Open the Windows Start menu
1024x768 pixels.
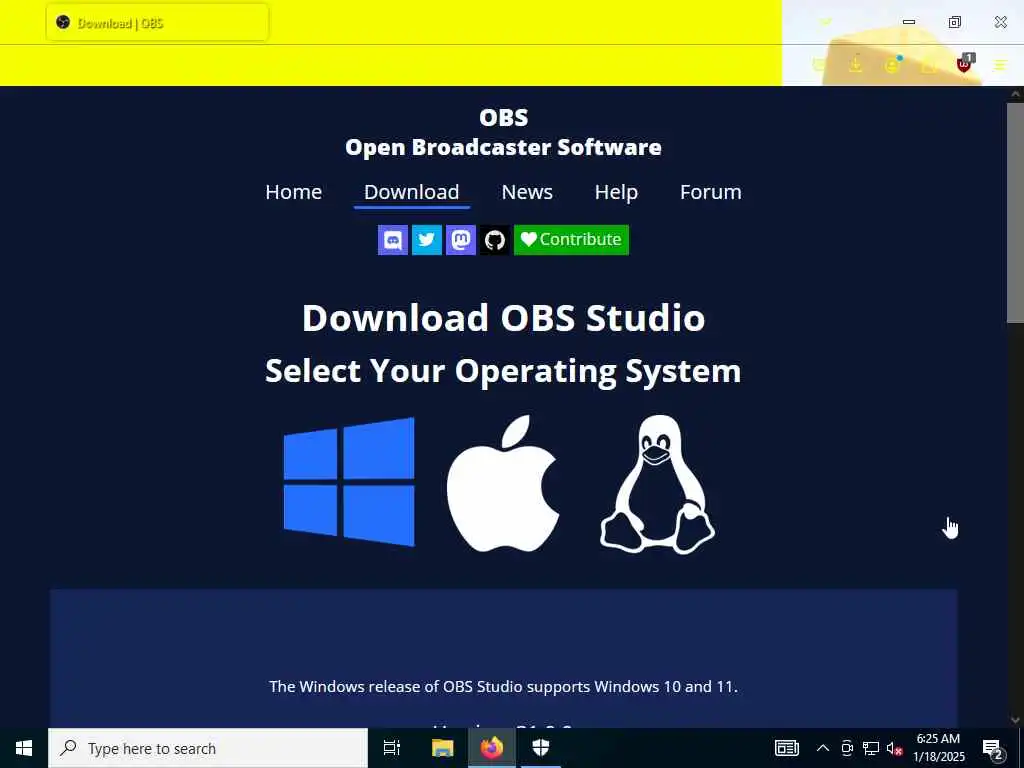pos(24,748)
